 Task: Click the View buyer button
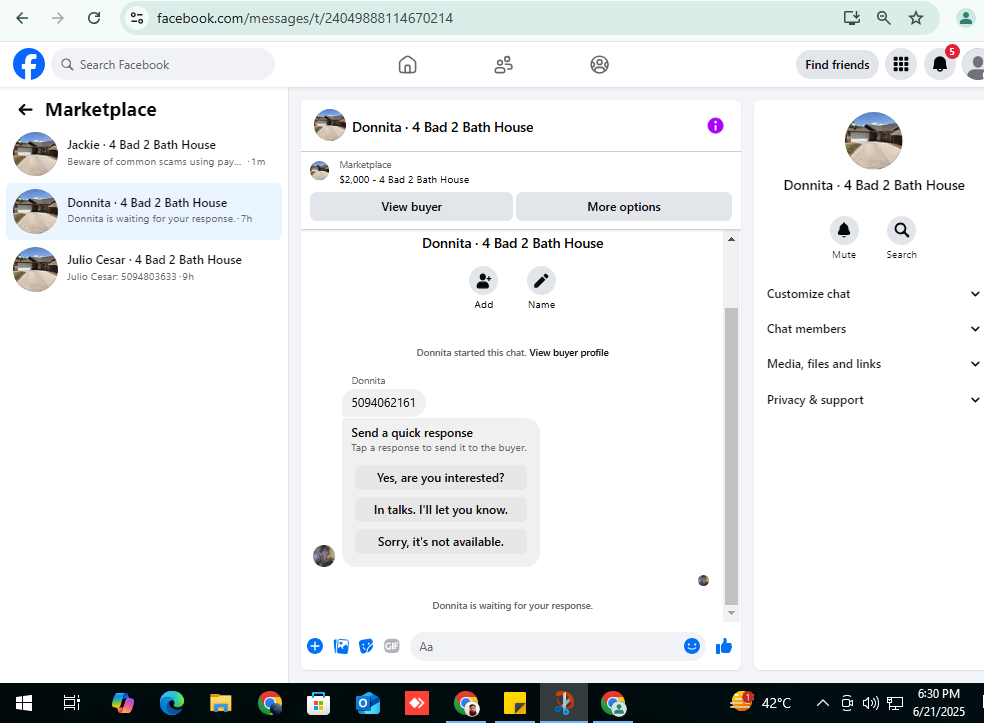pyautogui.click(x=411, y=206)
